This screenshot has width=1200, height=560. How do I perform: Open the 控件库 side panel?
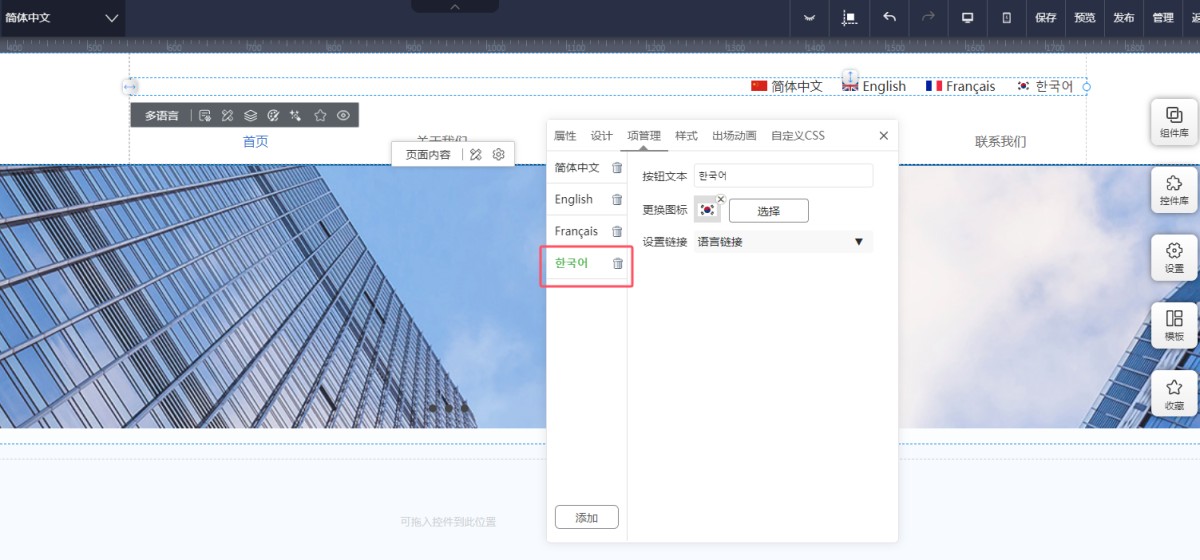point(1174,190)
